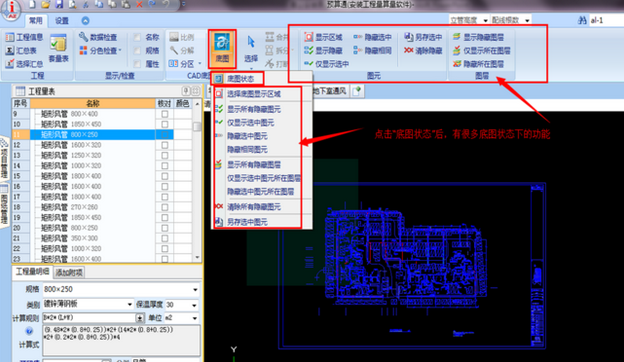Click 显示隐藏图层 in the 图层 group
This screenshot has width=624, height=362.
tap(478, 37)
